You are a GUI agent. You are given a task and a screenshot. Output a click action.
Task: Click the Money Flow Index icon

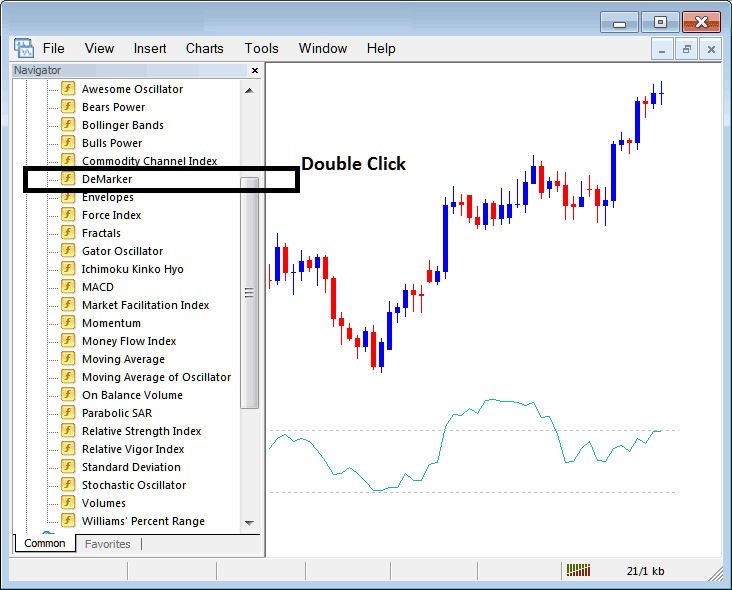68,340
